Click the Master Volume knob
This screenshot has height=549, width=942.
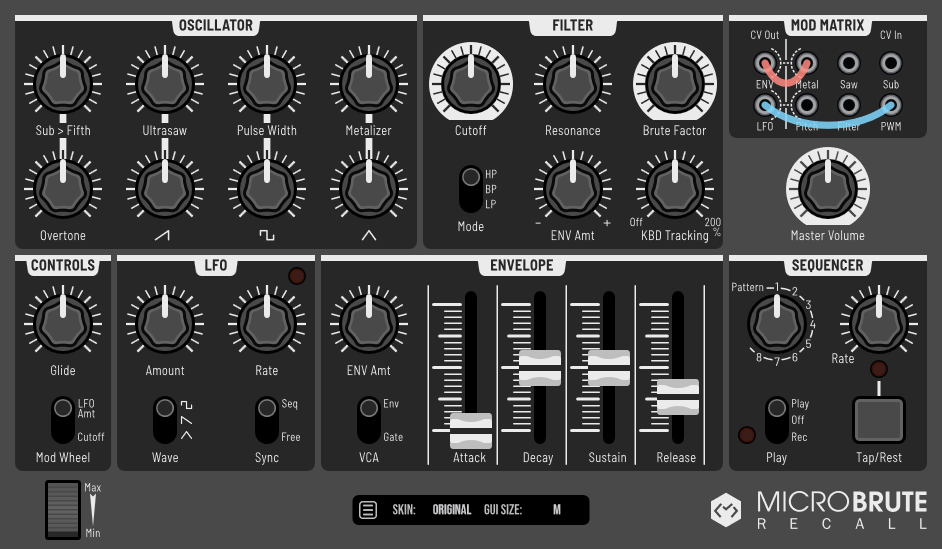828,188
